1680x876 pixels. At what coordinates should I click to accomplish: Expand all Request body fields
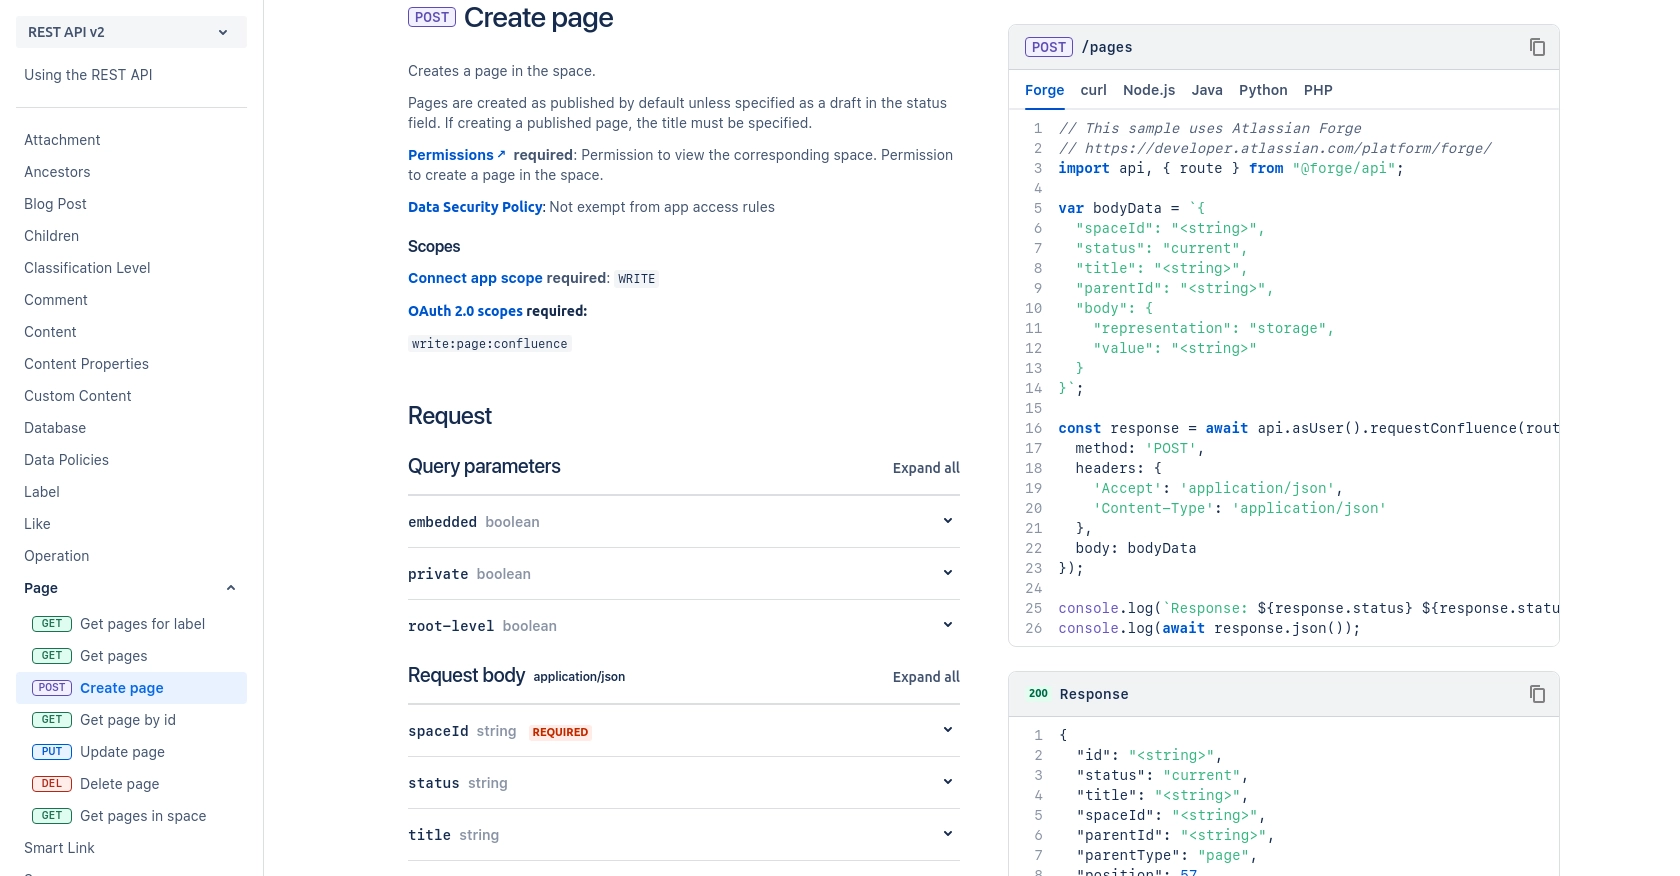926,677
